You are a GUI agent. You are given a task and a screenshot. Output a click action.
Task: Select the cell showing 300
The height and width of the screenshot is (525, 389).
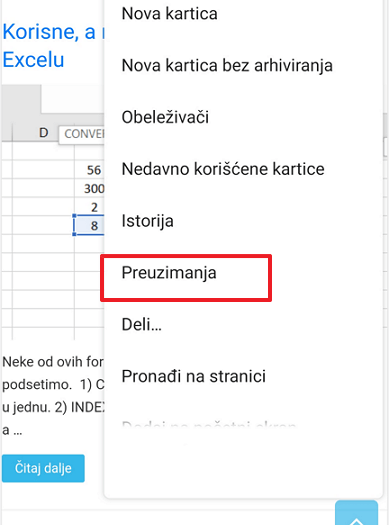(x=89, y=189)
